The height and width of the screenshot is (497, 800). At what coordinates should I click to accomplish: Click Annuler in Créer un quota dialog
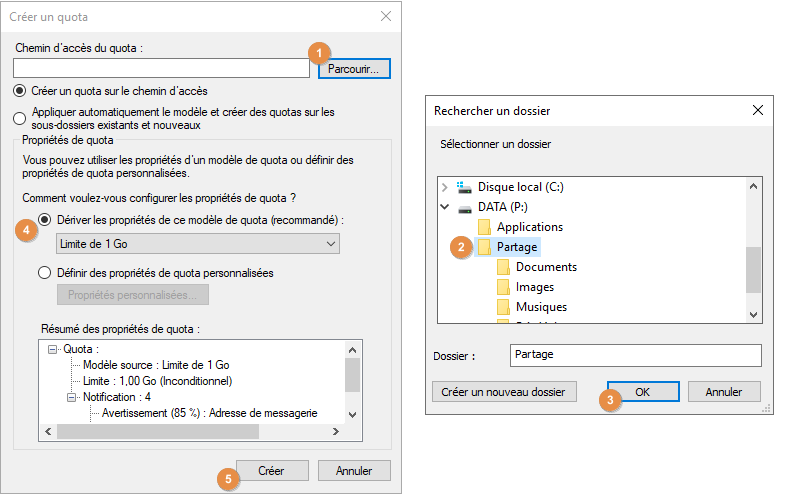click(x=354, y=470)
